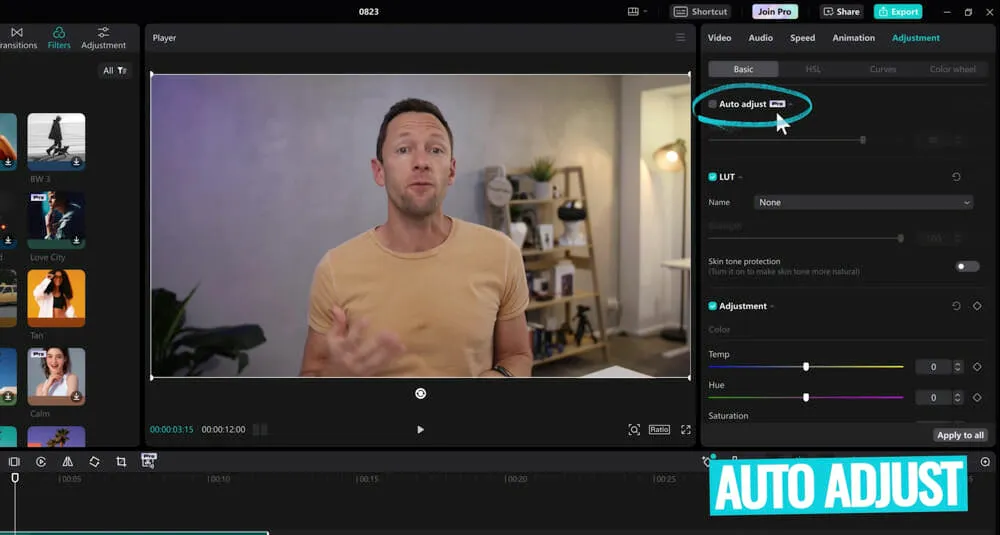Click the rotate tool in timeline toolbar

pos(94,462)
